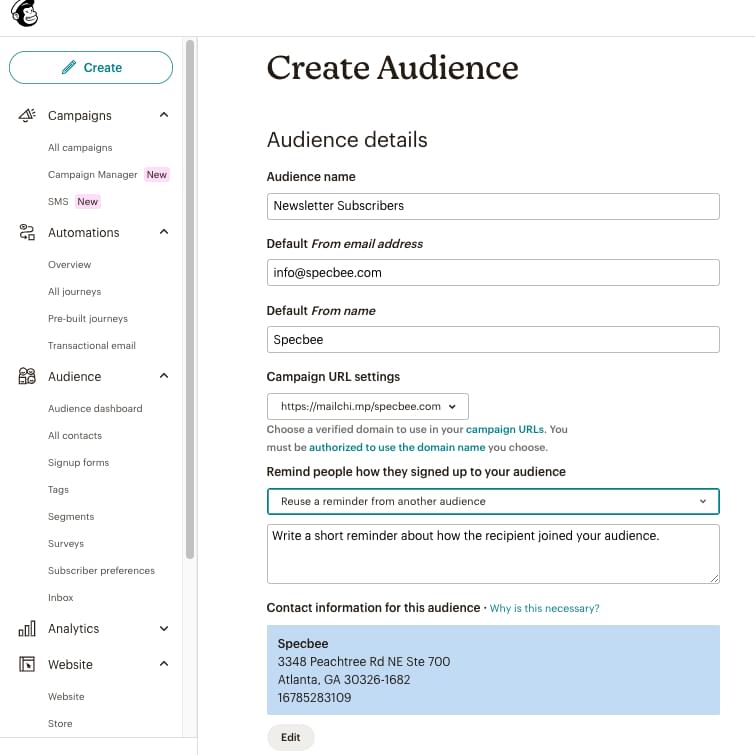Open Campaign Manager from sidebar
This screenshot has height=755, width=755.
[x=93, y=175]
